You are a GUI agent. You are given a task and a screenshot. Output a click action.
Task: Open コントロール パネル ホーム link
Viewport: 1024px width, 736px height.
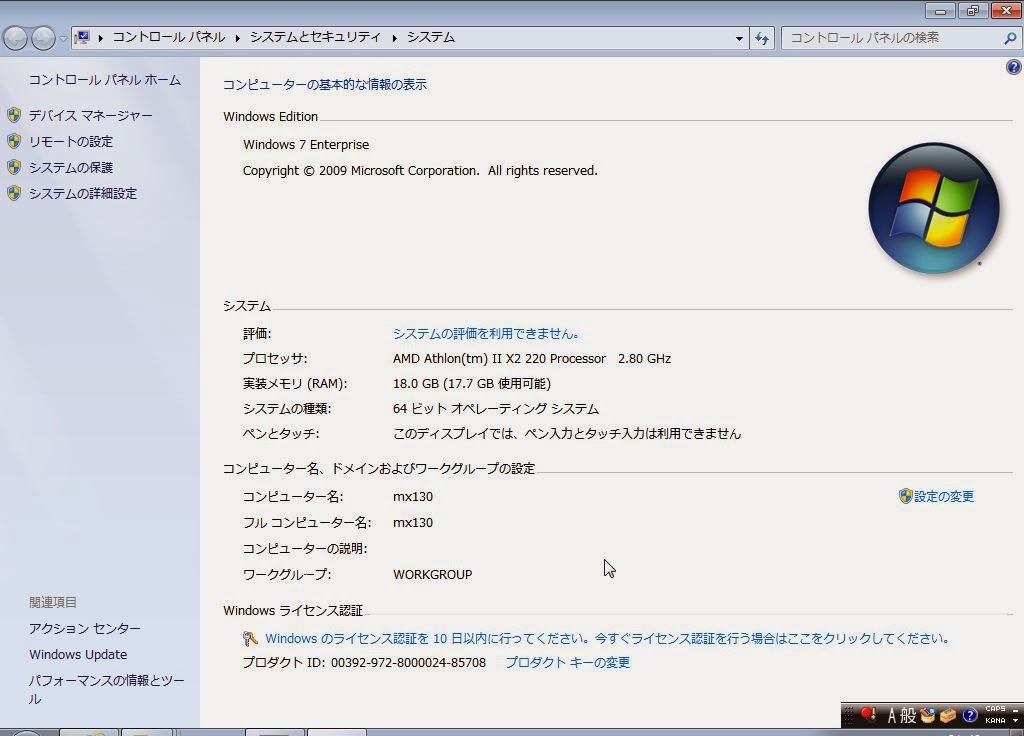pos(104,80)
